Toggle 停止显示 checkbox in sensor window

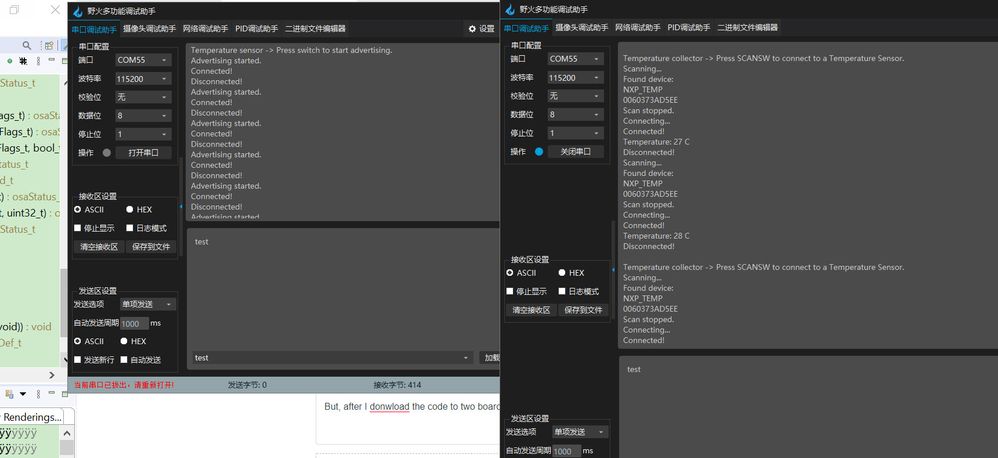click(x=78, y=228)
